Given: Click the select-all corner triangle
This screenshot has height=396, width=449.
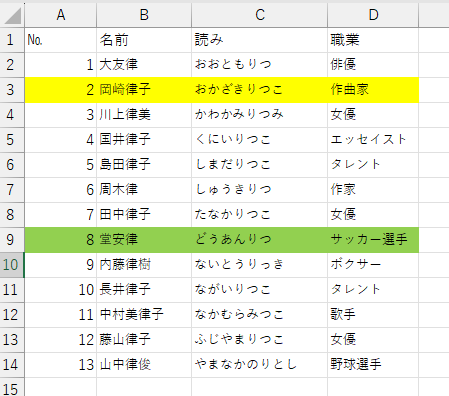Looking at the screenshot, I should (12, 15).
